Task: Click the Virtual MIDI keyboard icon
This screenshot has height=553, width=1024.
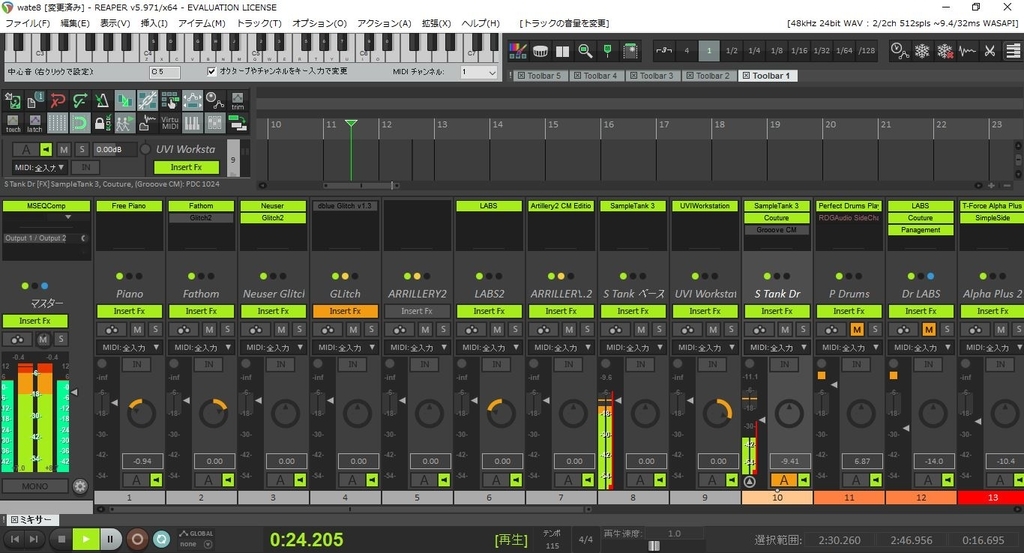Action: 170,123
